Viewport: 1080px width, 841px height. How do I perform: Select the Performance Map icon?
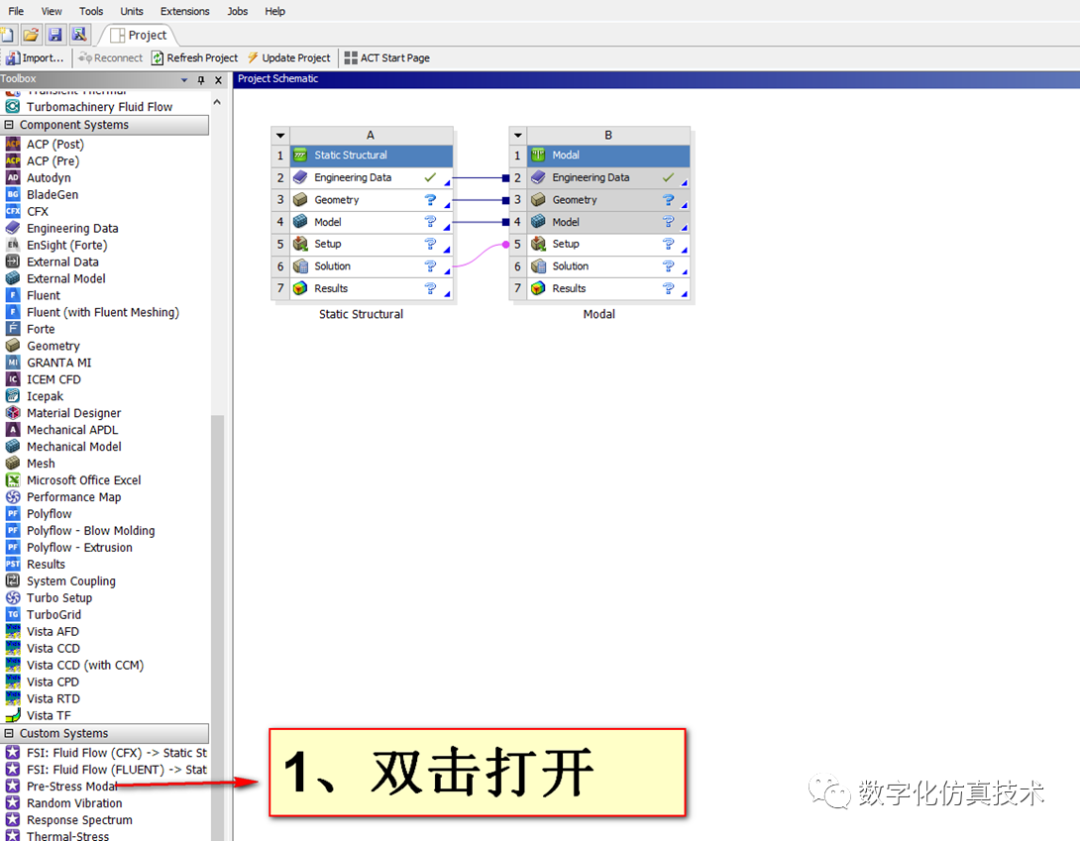coord(12,497)
